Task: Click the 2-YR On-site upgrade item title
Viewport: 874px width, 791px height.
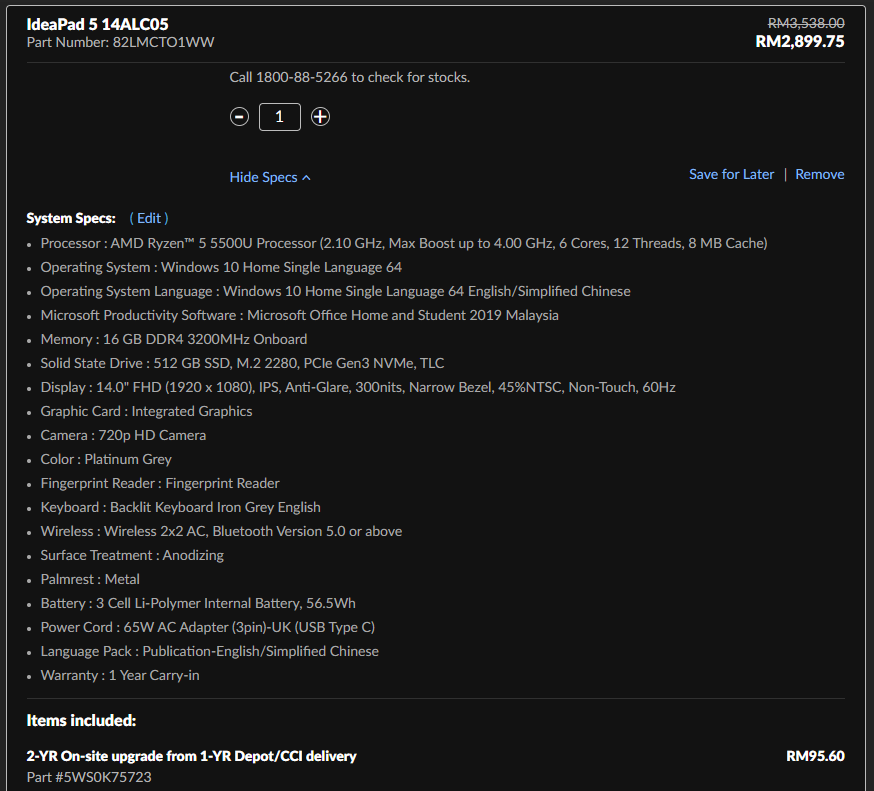Action: [191, 756]
